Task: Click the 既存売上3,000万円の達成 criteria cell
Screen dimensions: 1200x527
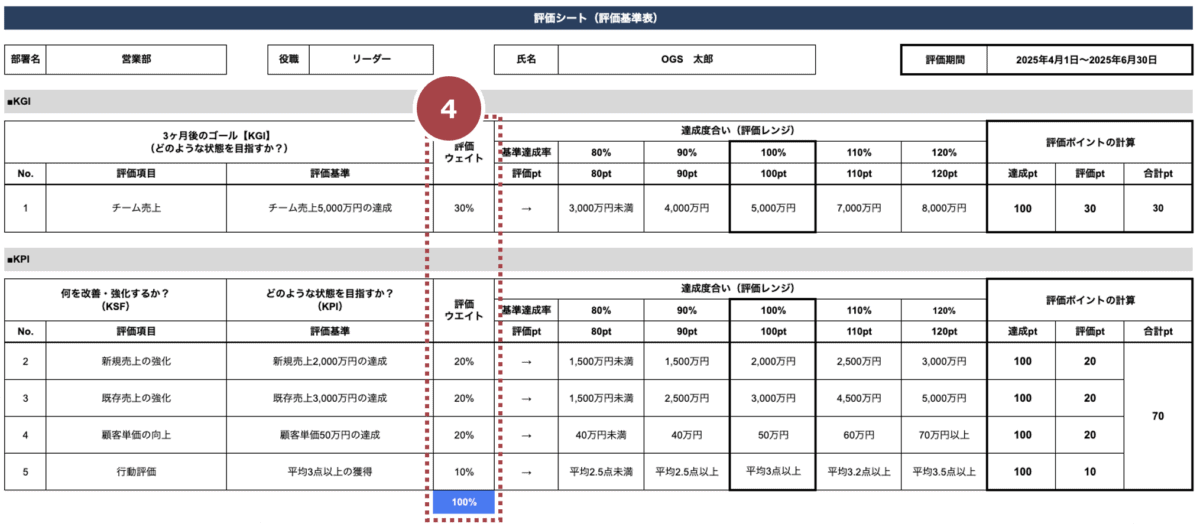Action: pos(330,398)
